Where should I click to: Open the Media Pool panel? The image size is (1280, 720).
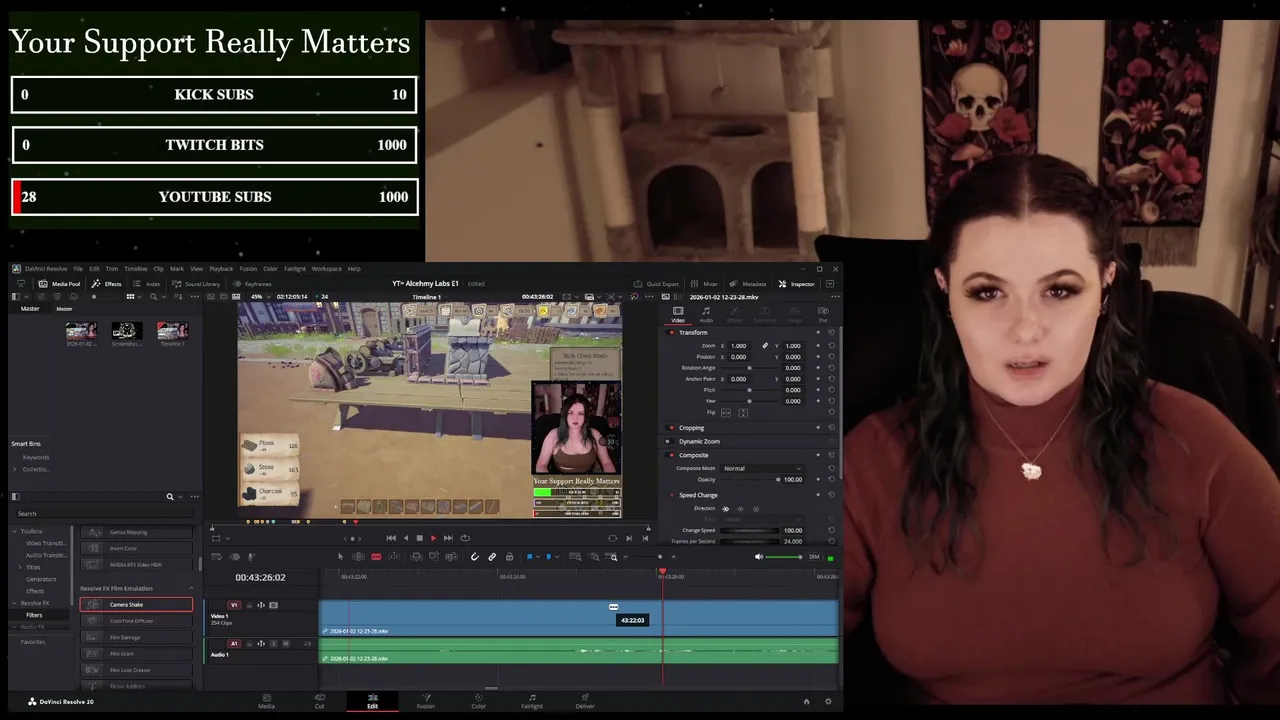click(59, 284)
